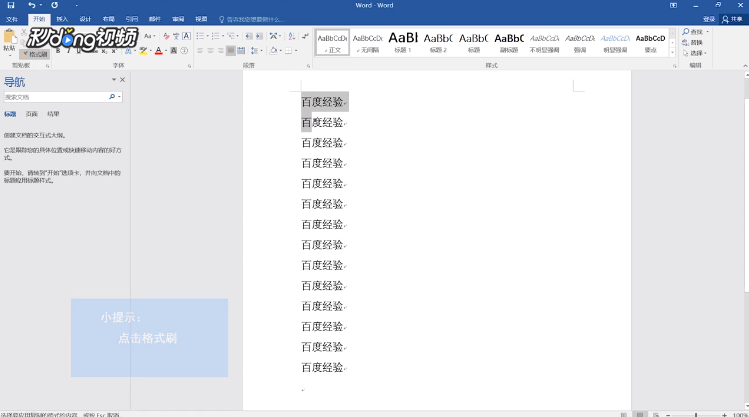
Task: Click the bullet list icon
Action: tap(200, 36)
